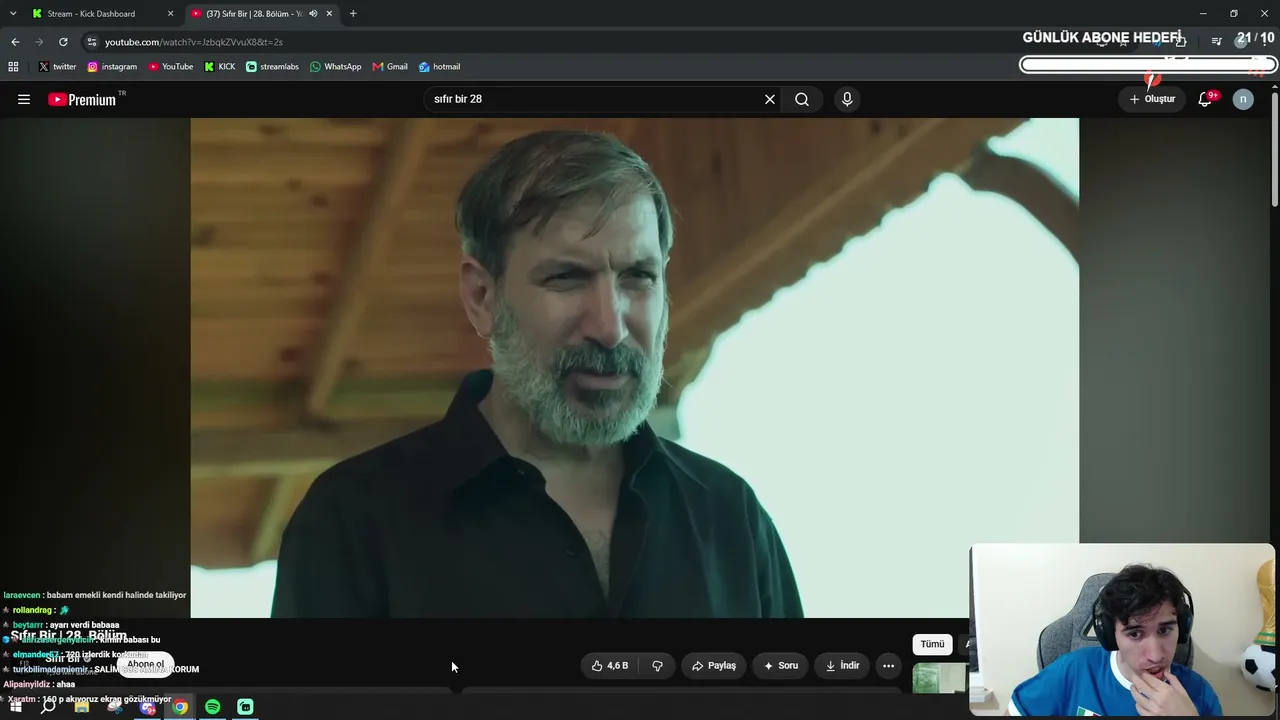
Task: Open Spotify from the taskbar
Action: point(213,707)
